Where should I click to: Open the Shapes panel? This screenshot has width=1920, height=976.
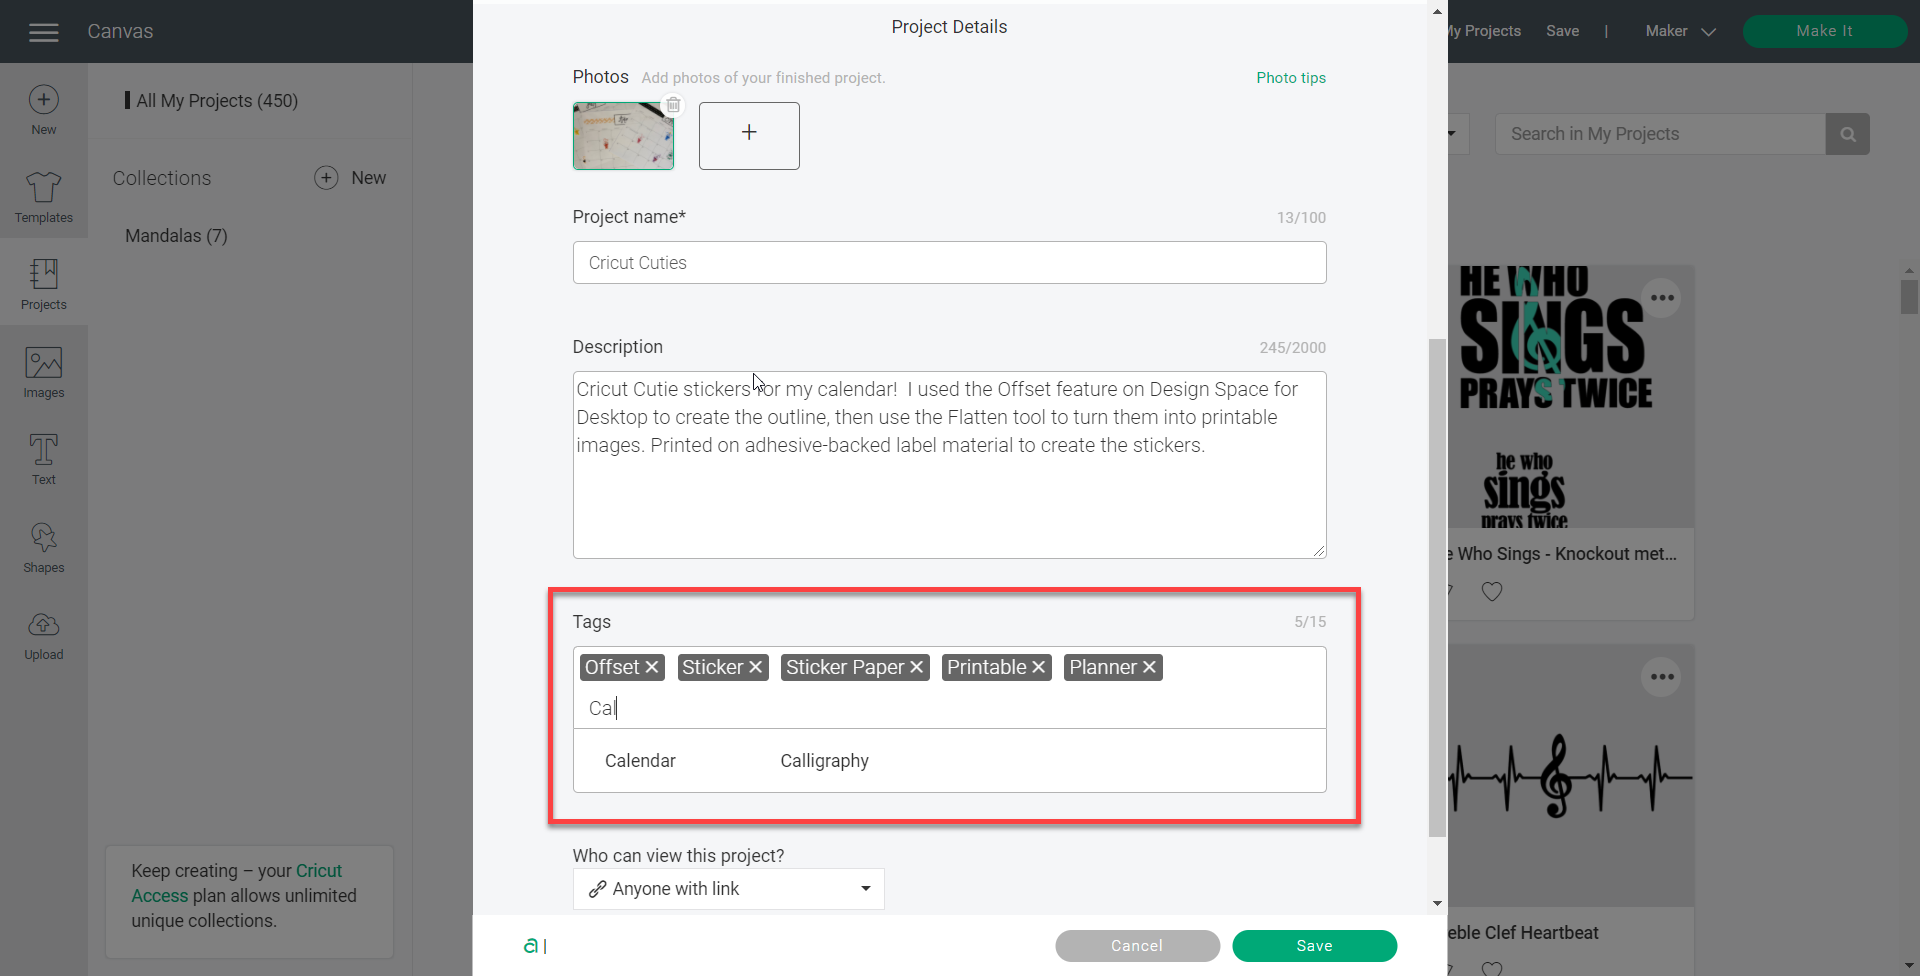[43, 547]
